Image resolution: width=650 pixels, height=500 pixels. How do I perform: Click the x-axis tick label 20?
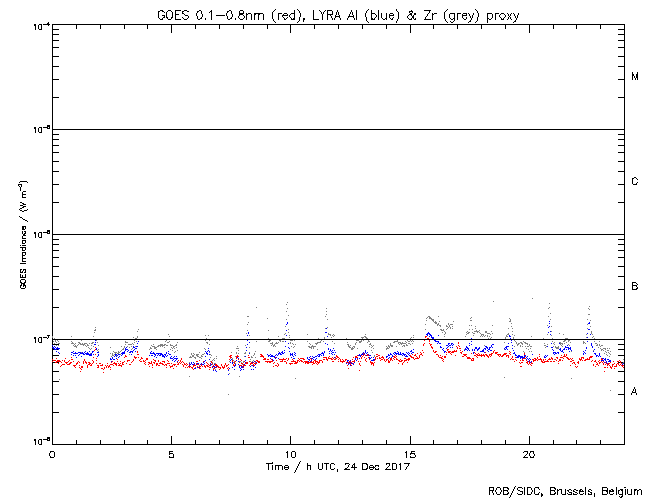[x=529, y=454]
